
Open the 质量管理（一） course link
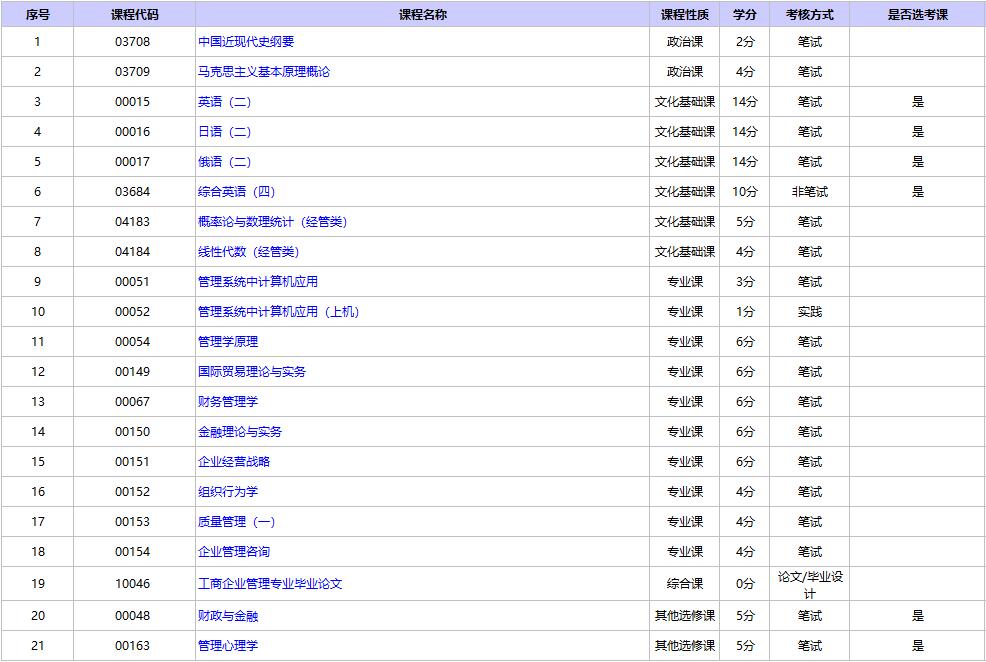tap(236, 522)
